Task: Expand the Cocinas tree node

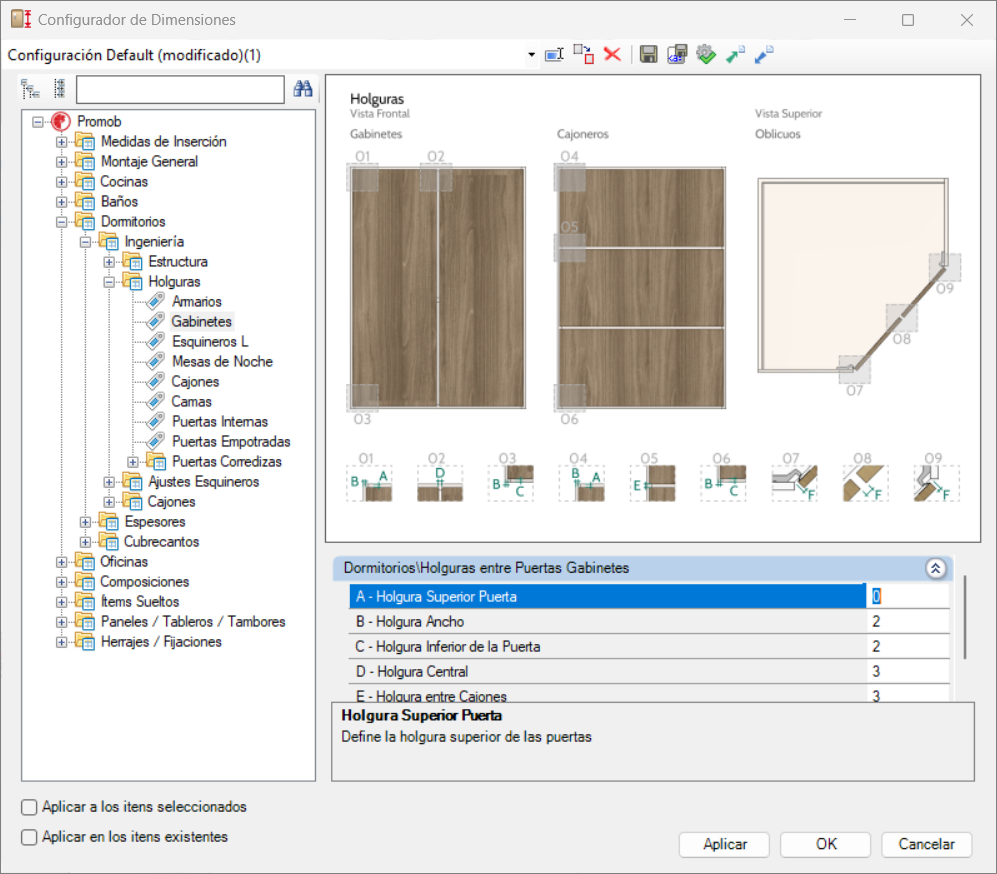Action: (x=62, y=182)
